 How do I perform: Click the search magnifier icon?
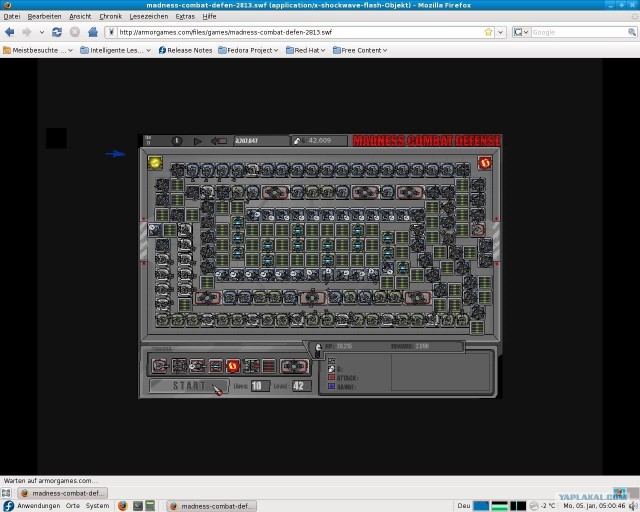tap(632, 32)
